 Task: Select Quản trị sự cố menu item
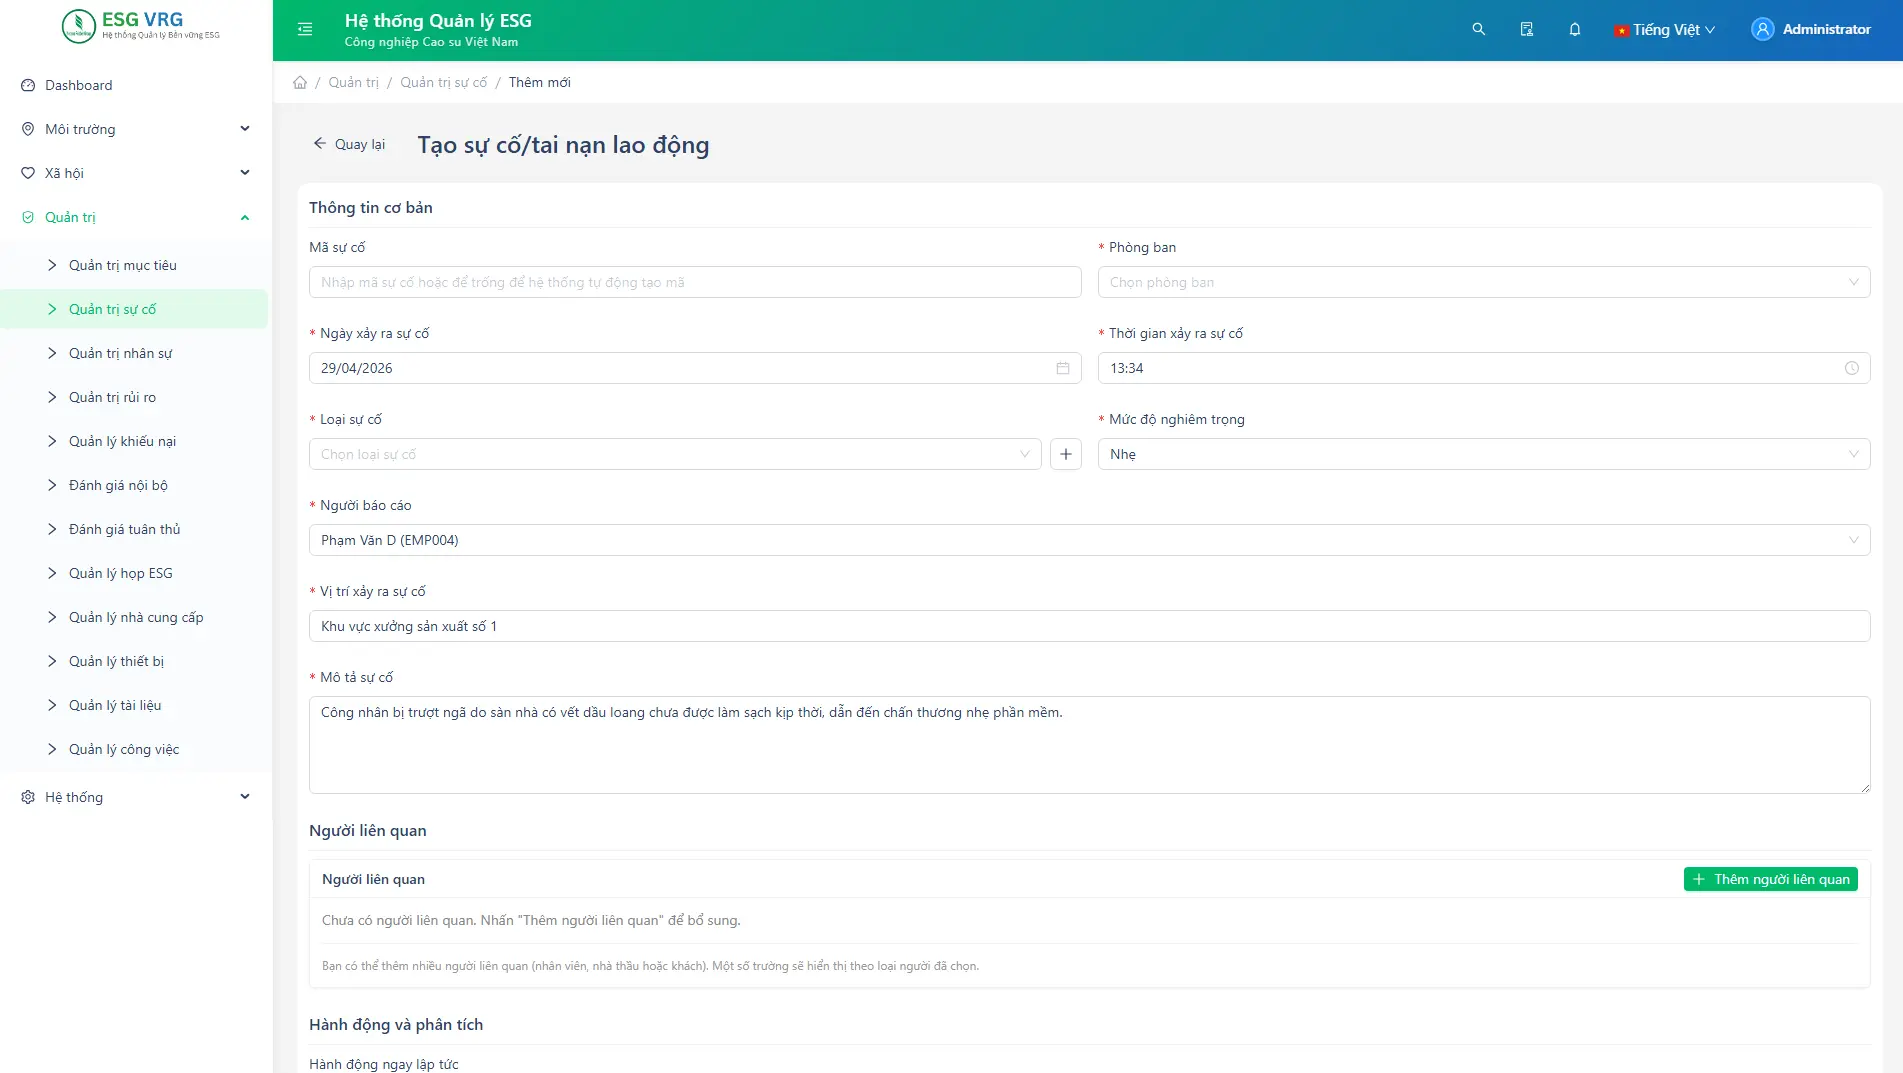tap(135, 309)
